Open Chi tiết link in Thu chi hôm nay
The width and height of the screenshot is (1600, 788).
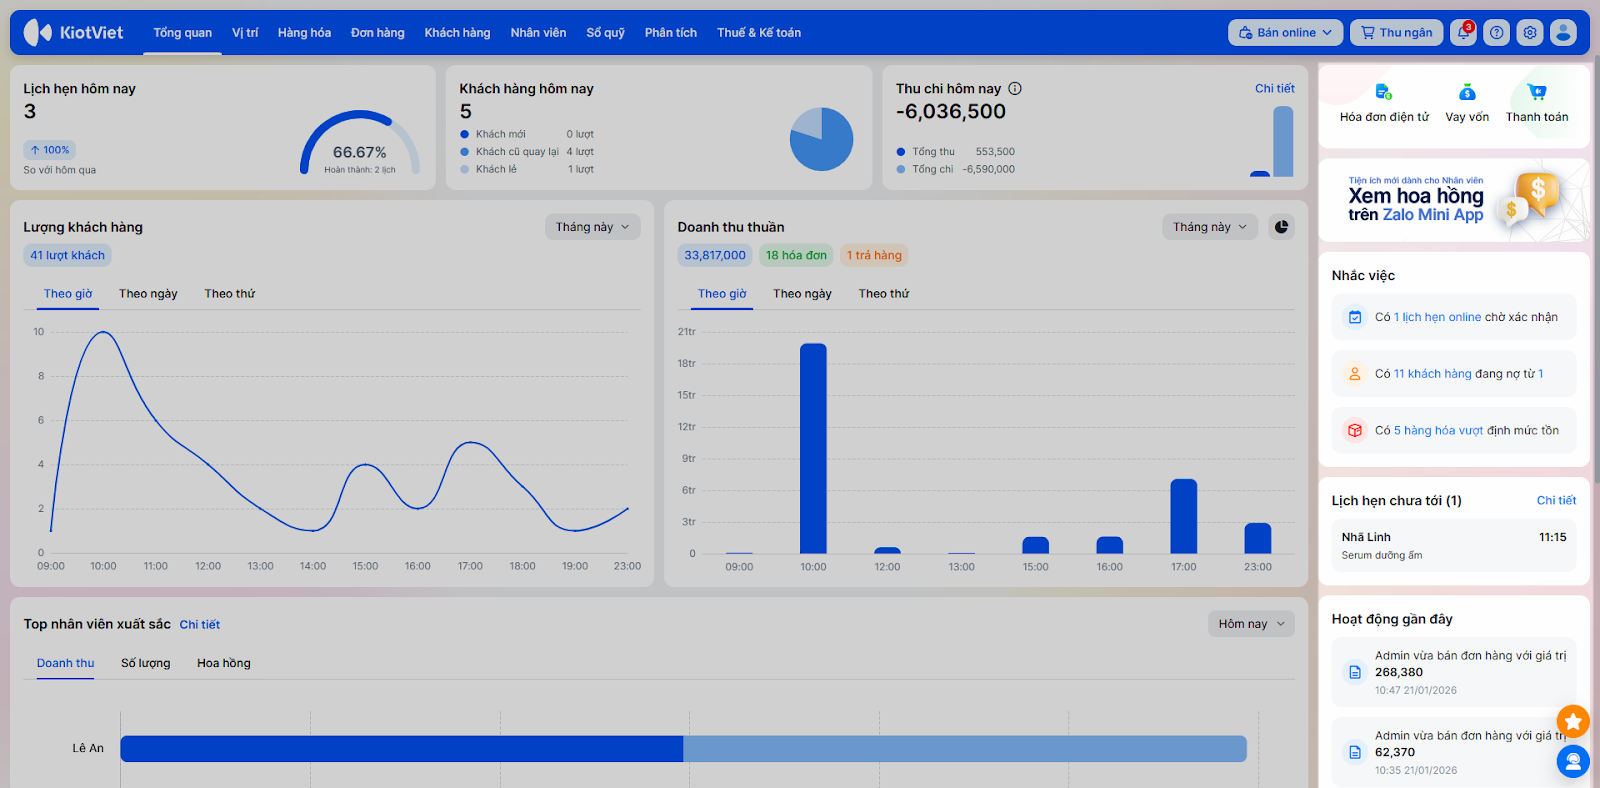point(1274,88)
